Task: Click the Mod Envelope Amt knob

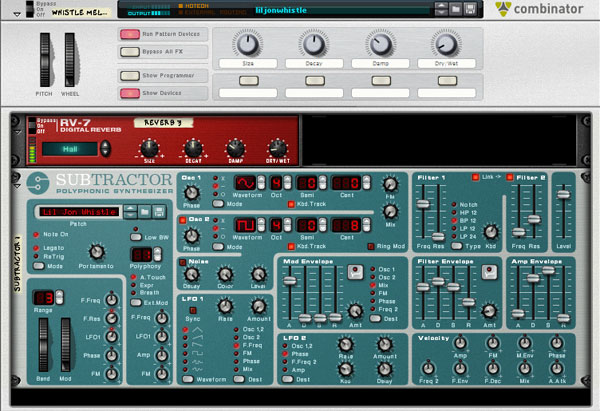Action: pyautogui.click(x=355, y=311)
